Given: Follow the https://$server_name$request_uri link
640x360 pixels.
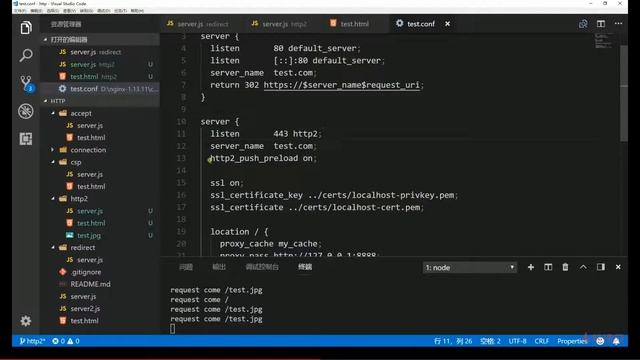Looking at the screenshot, I should click(342, 85).
